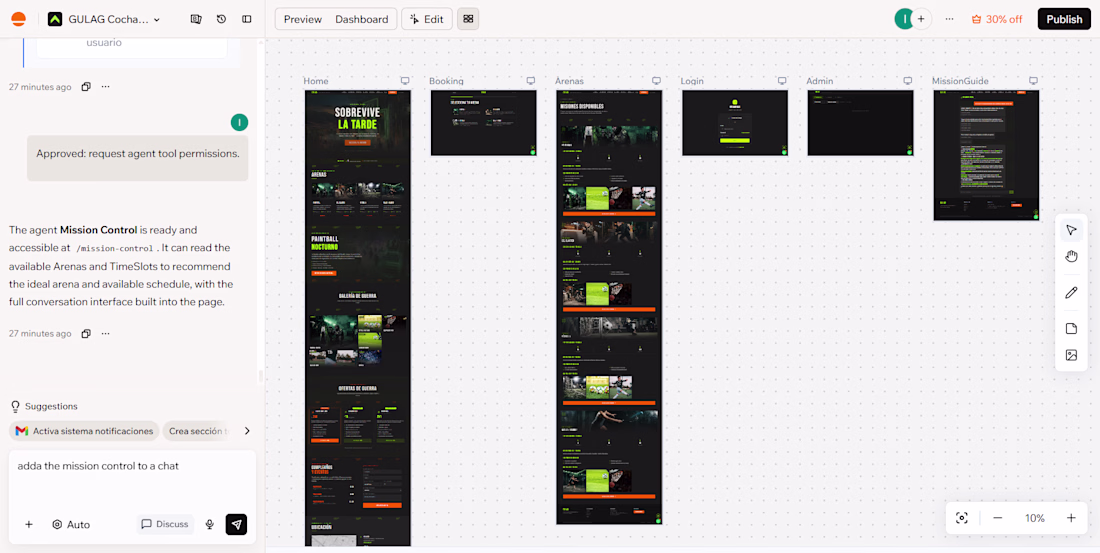1100x553 pixels.
Task: Click the 30% off offer link
Action: point(997,20)
